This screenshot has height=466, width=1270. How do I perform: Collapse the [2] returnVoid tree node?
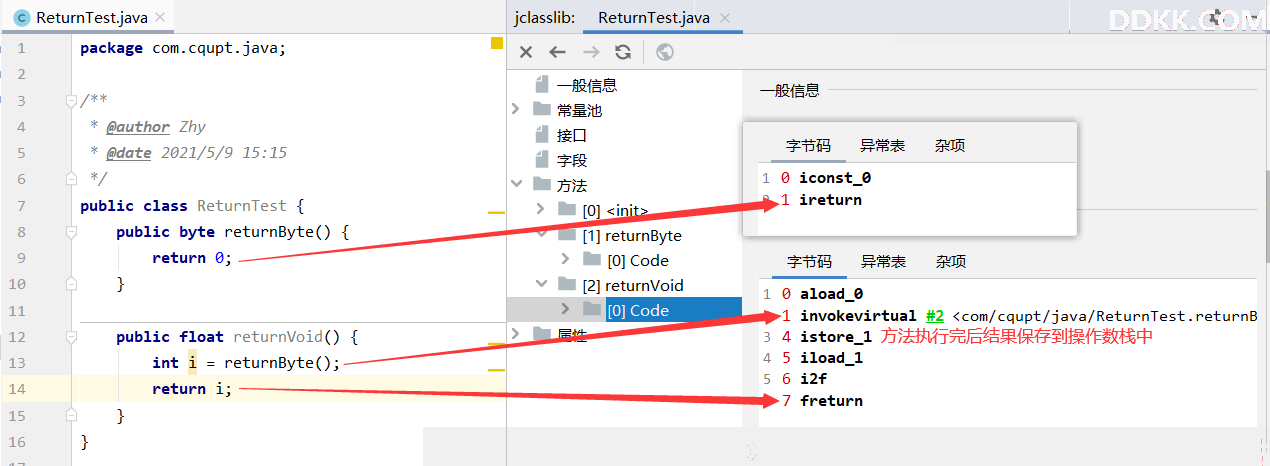point(541,284)
